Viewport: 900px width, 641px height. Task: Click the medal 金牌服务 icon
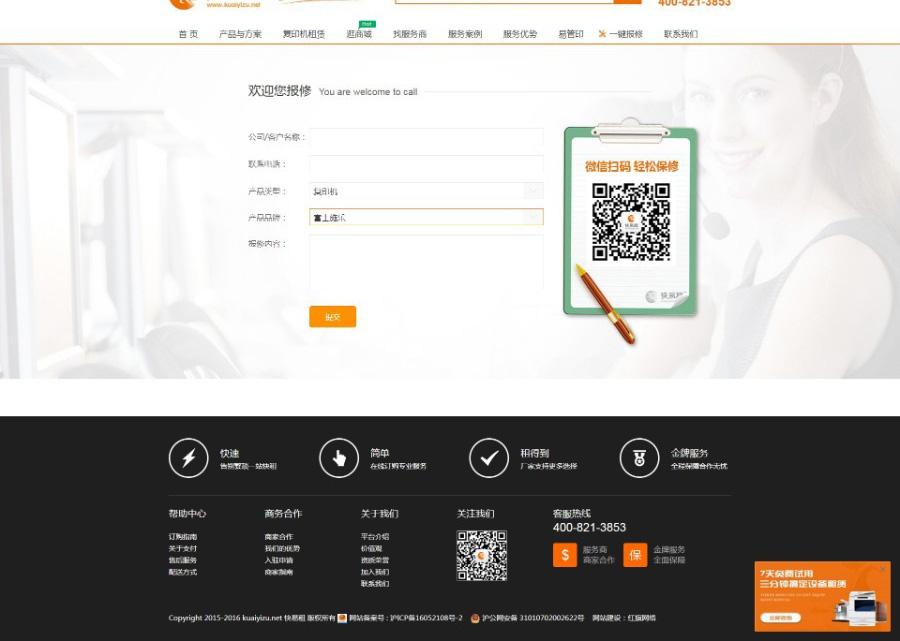pyautogui.click(x=639, y=458)
